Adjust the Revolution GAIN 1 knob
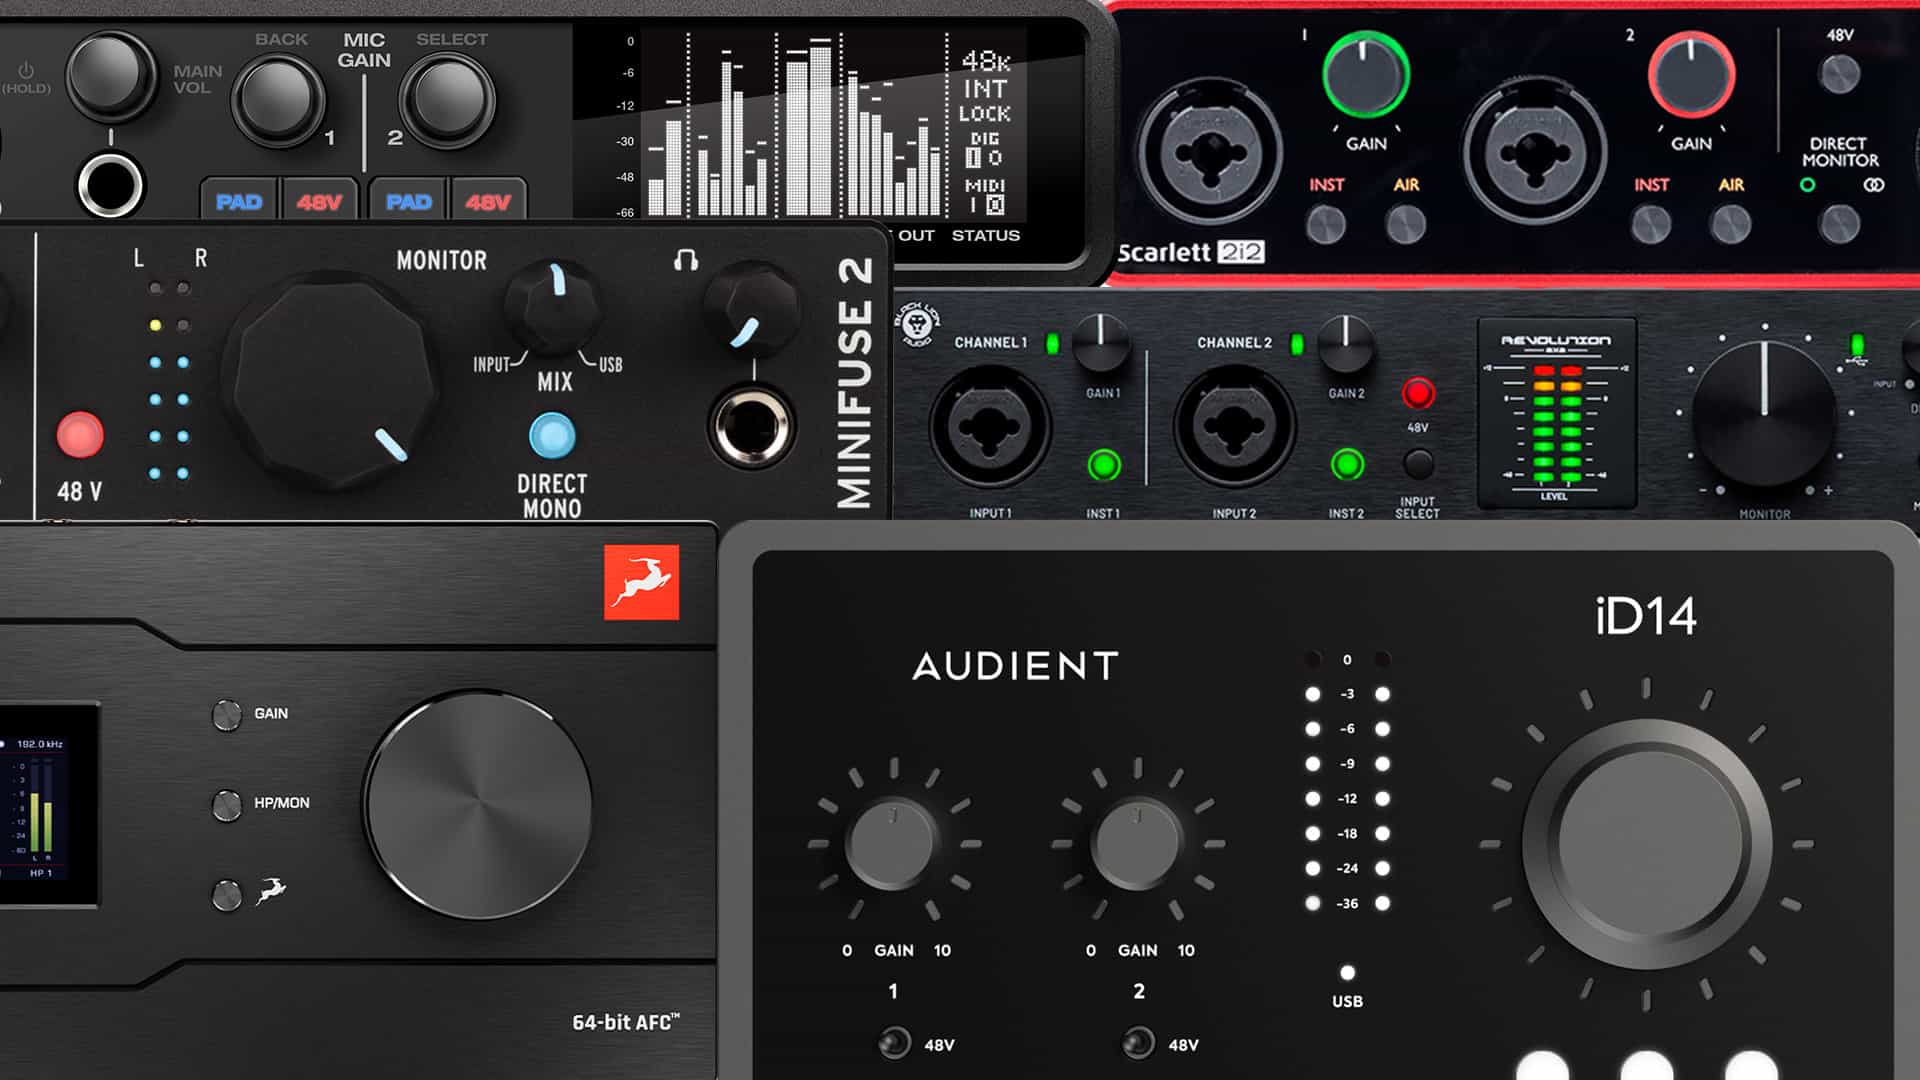Image resolution: width=1920 pixels, height=1080 pixels. (x=1102, y=343)
